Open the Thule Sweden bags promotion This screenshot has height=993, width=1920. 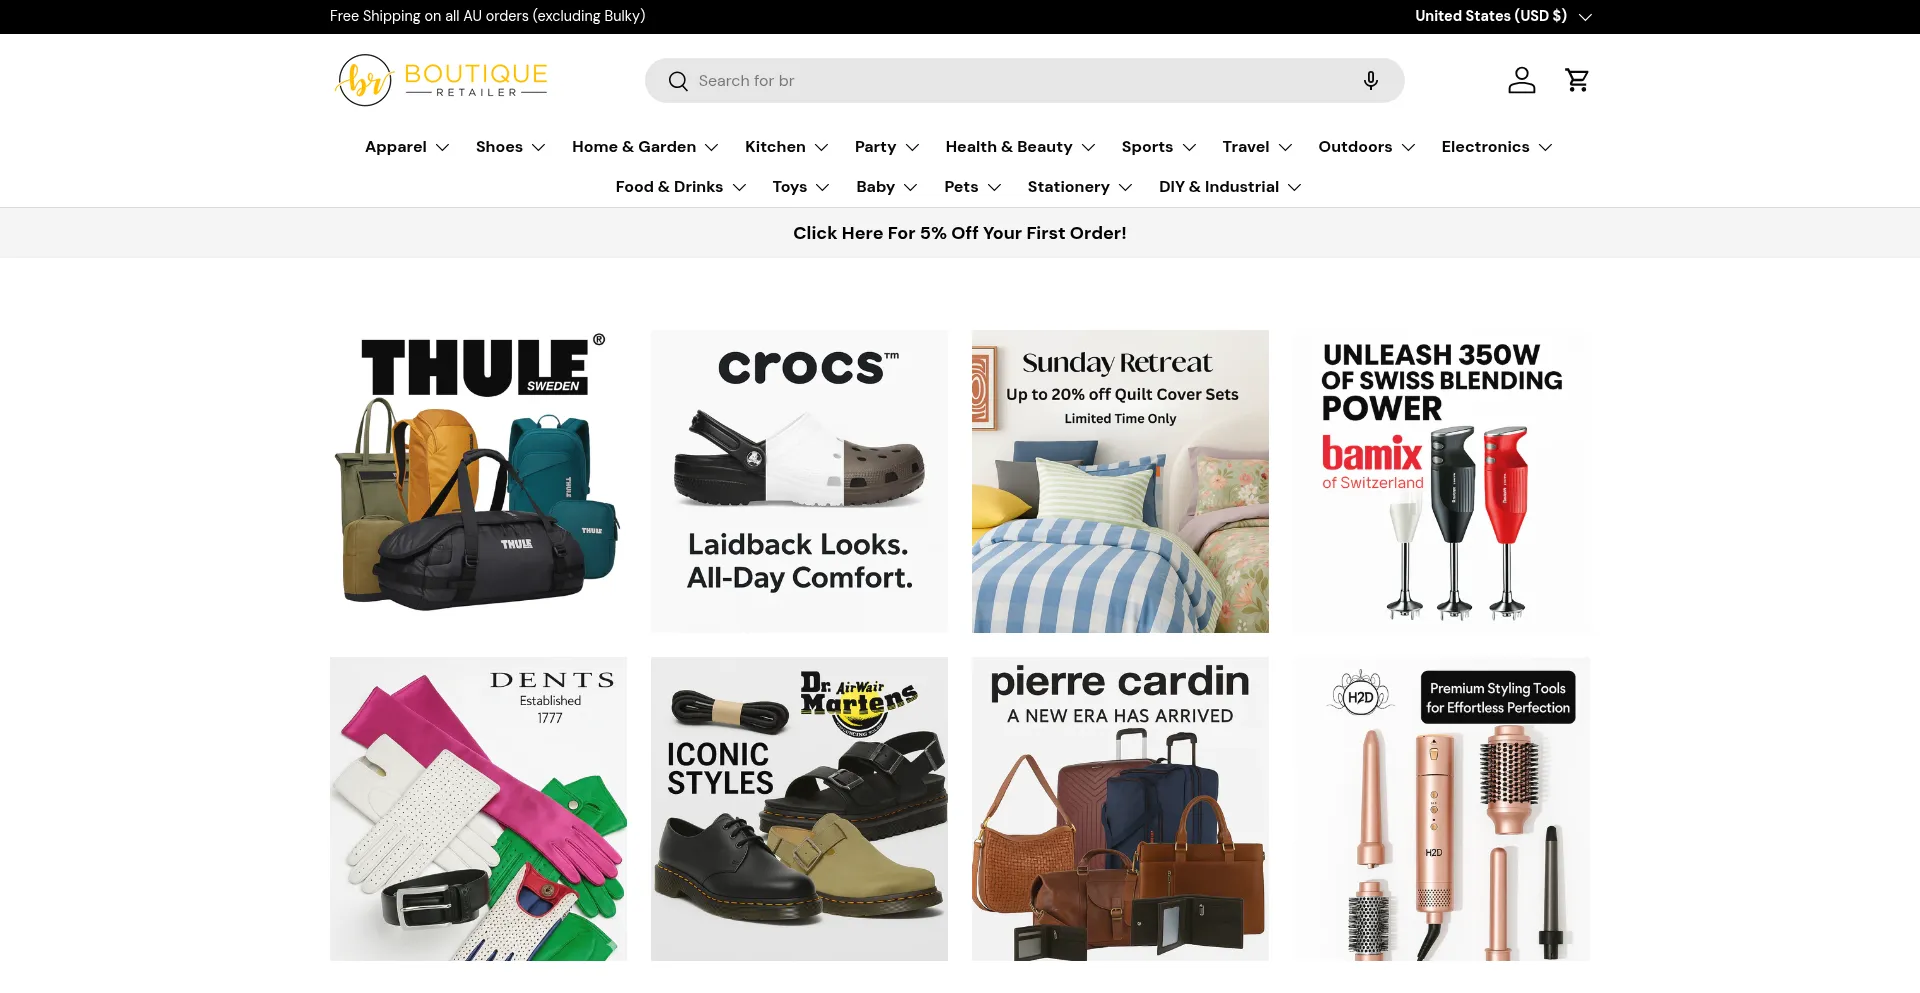[x=478, y=481]
